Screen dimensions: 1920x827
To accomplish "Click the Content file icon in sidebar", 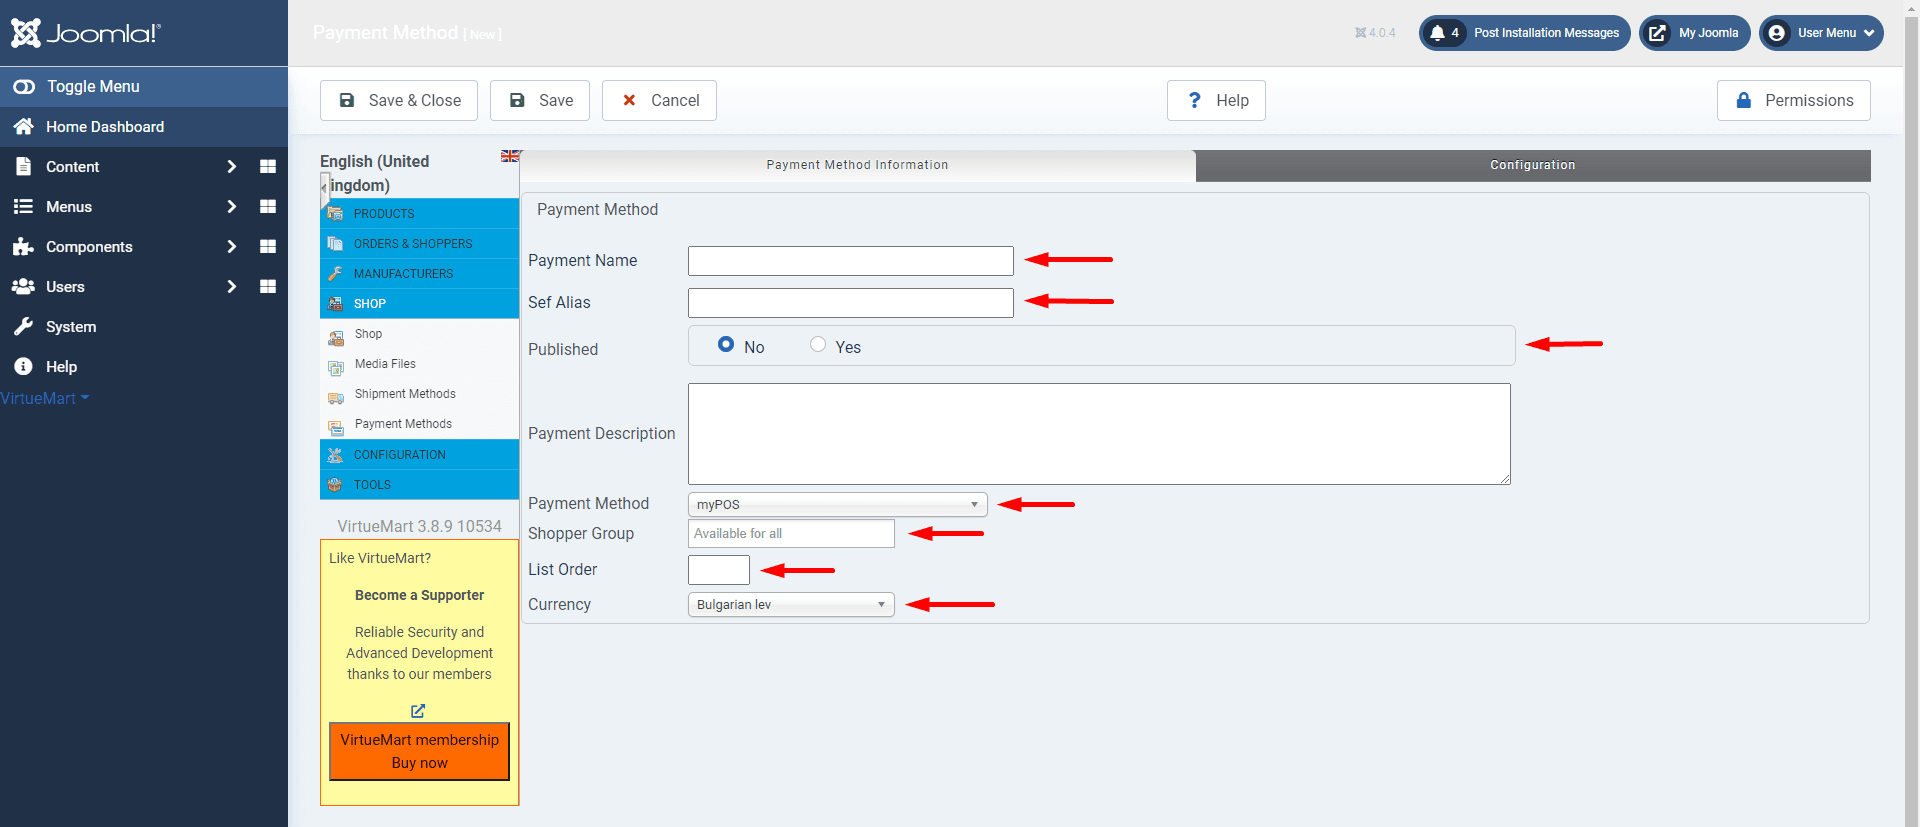I will [x=24, y=167].
